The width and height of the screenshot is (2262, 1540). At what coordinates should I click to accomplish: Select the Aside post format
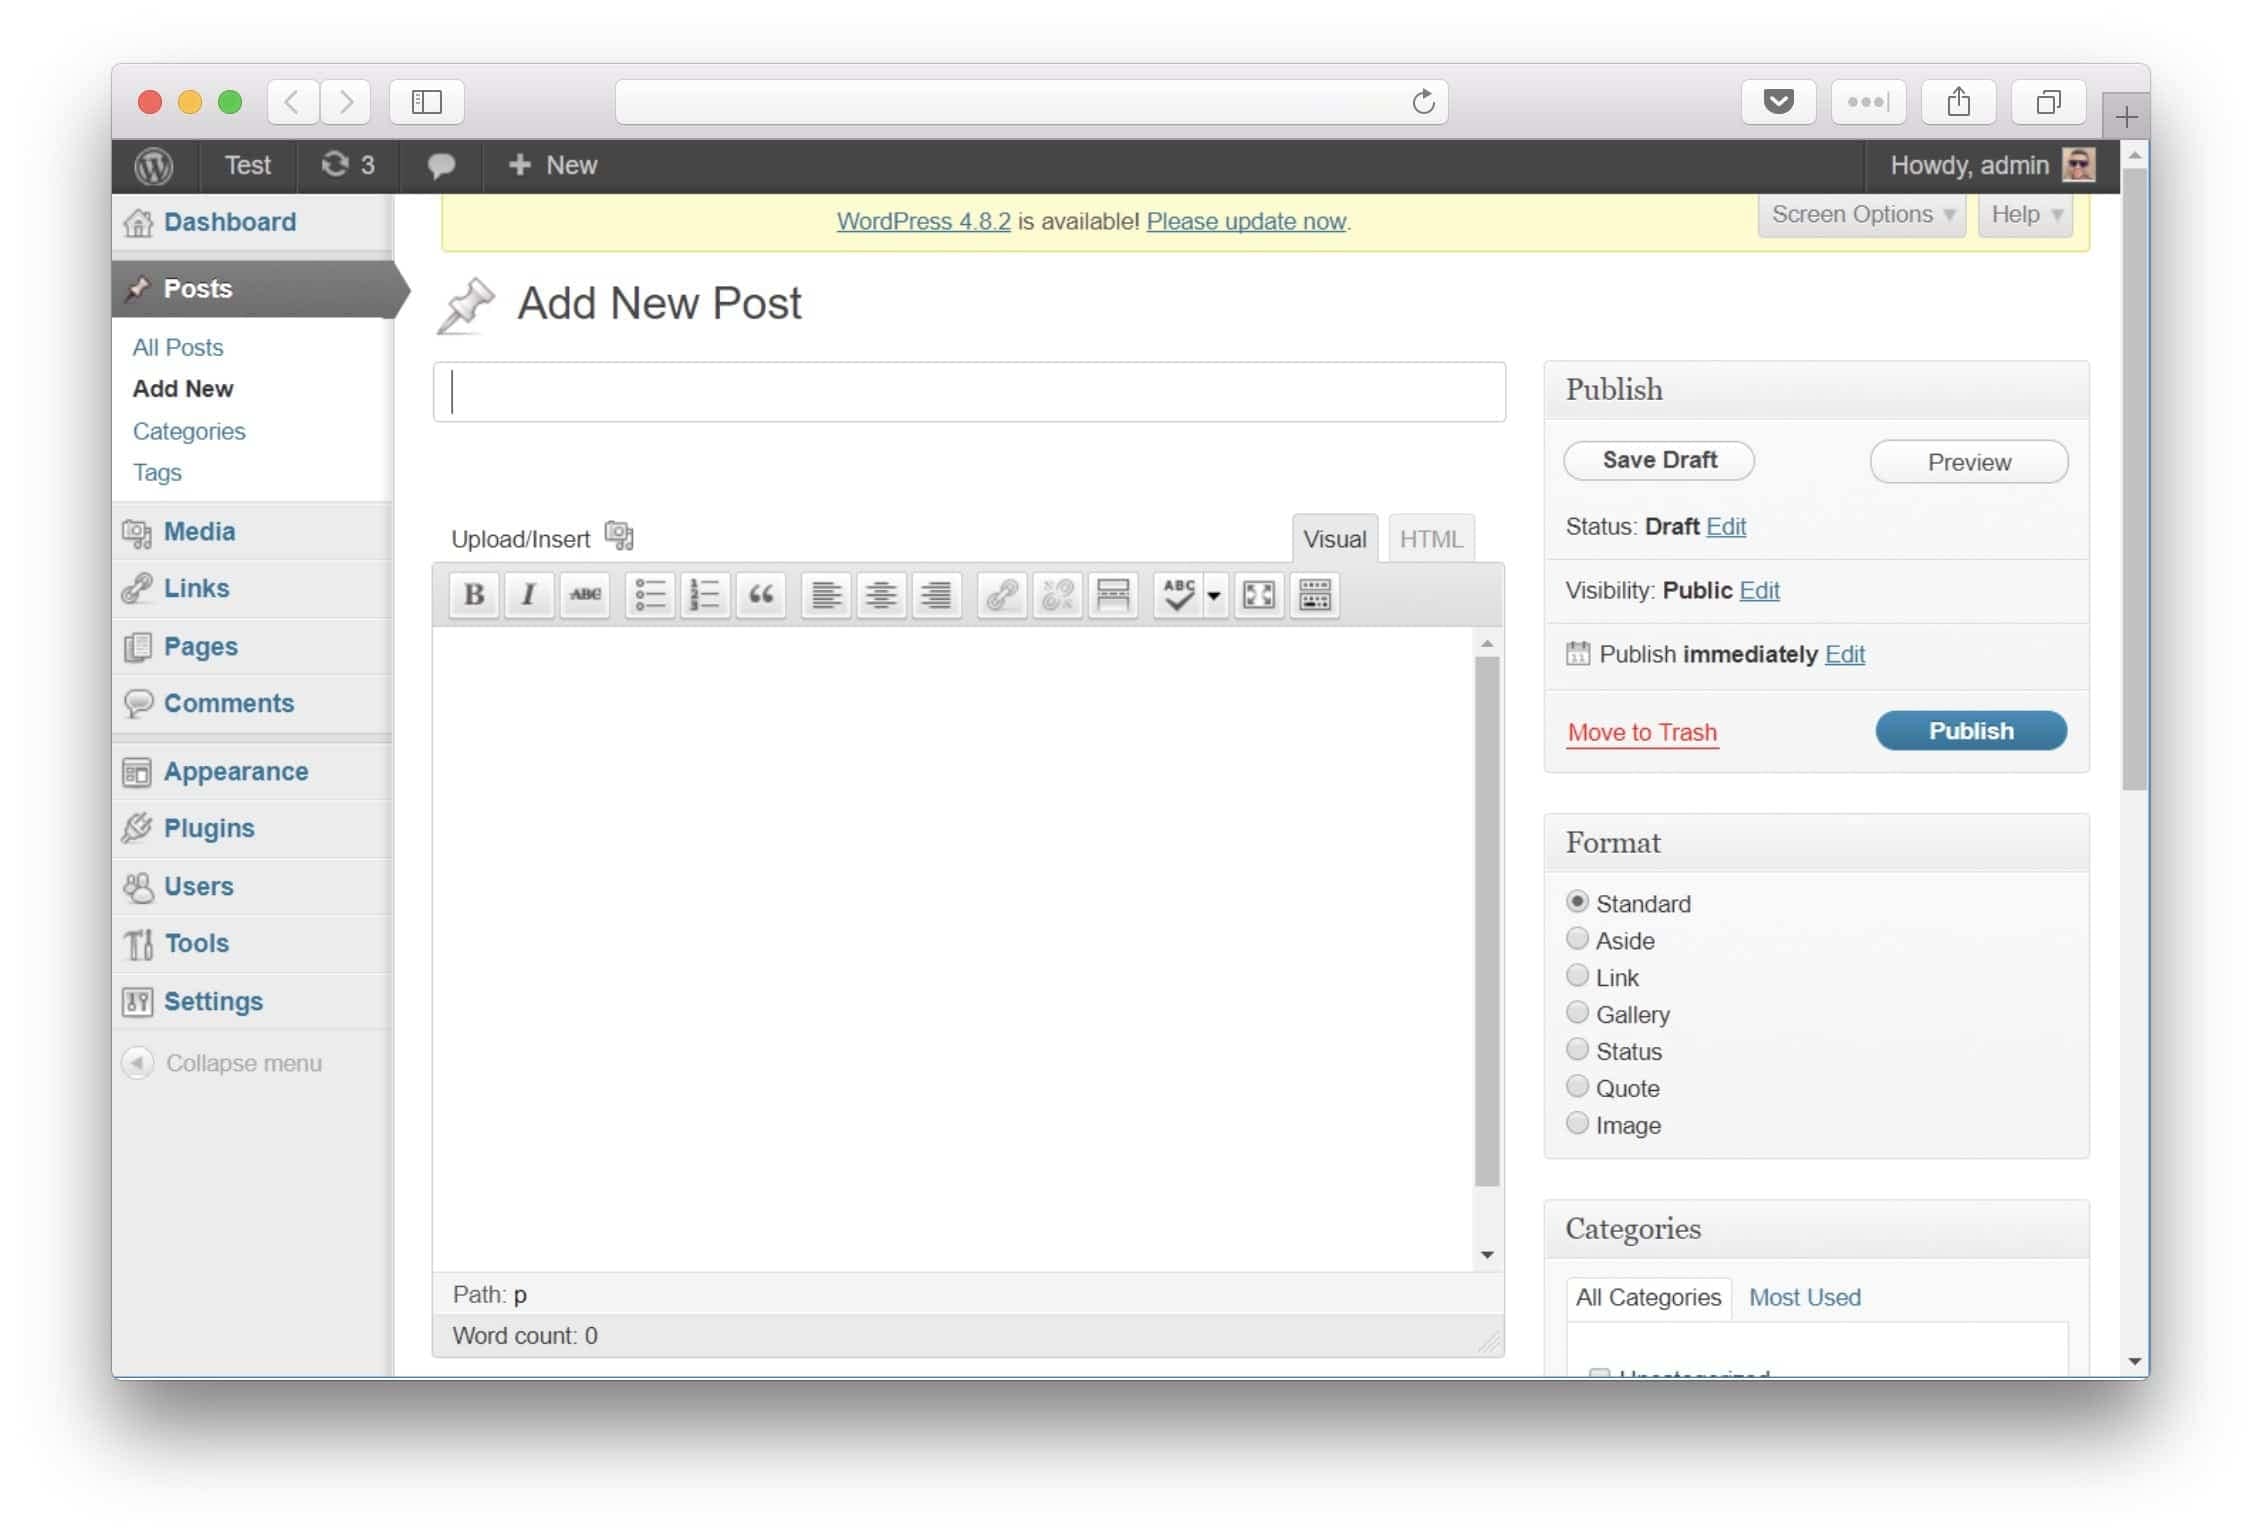(x=1577, y=939)
